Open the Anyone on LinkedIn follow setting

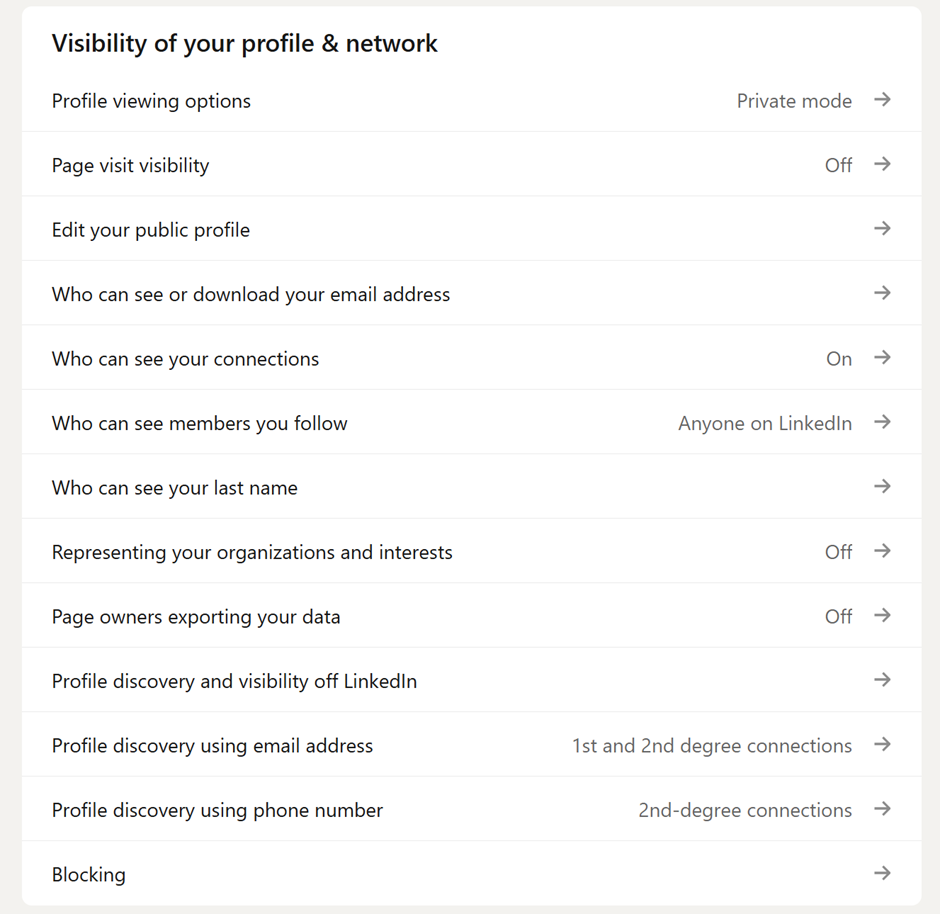coord(765,424)
